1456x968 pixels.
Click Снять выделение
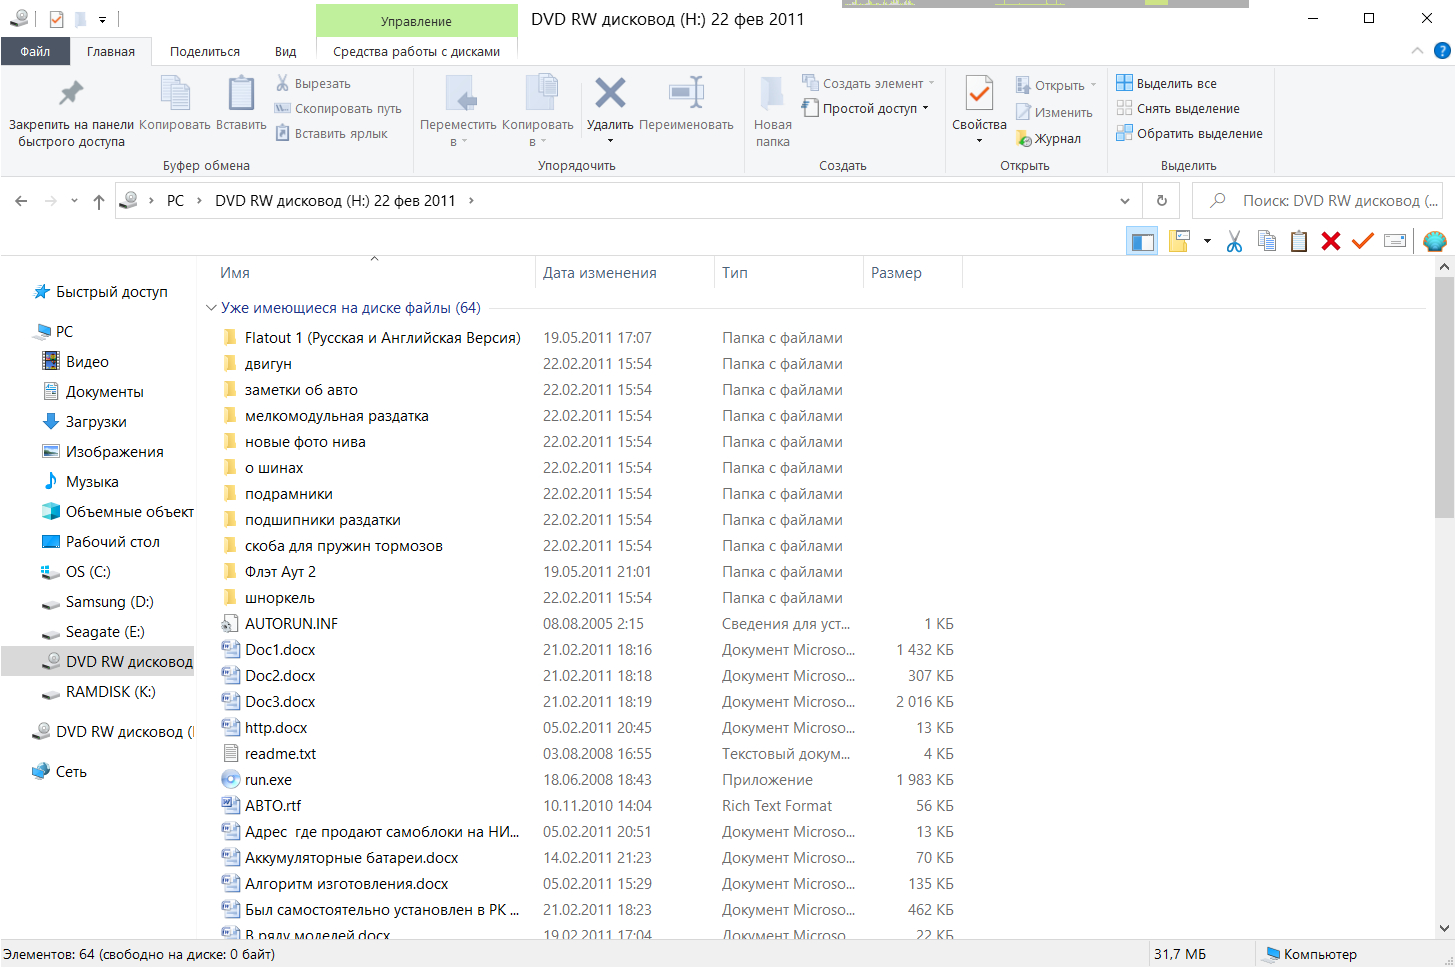coord(1178,109)
